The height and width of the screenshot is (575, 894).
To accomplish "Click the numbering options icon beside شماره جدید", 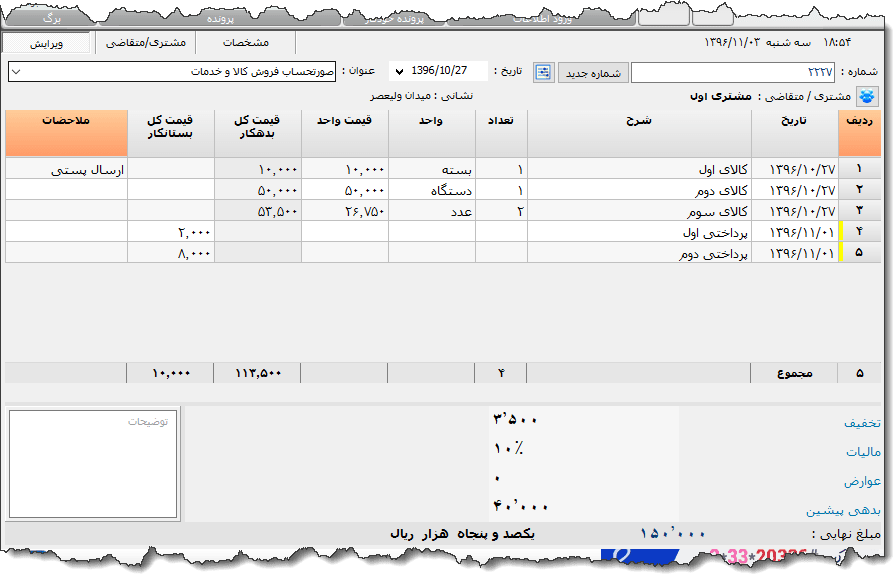I will 543,72.
